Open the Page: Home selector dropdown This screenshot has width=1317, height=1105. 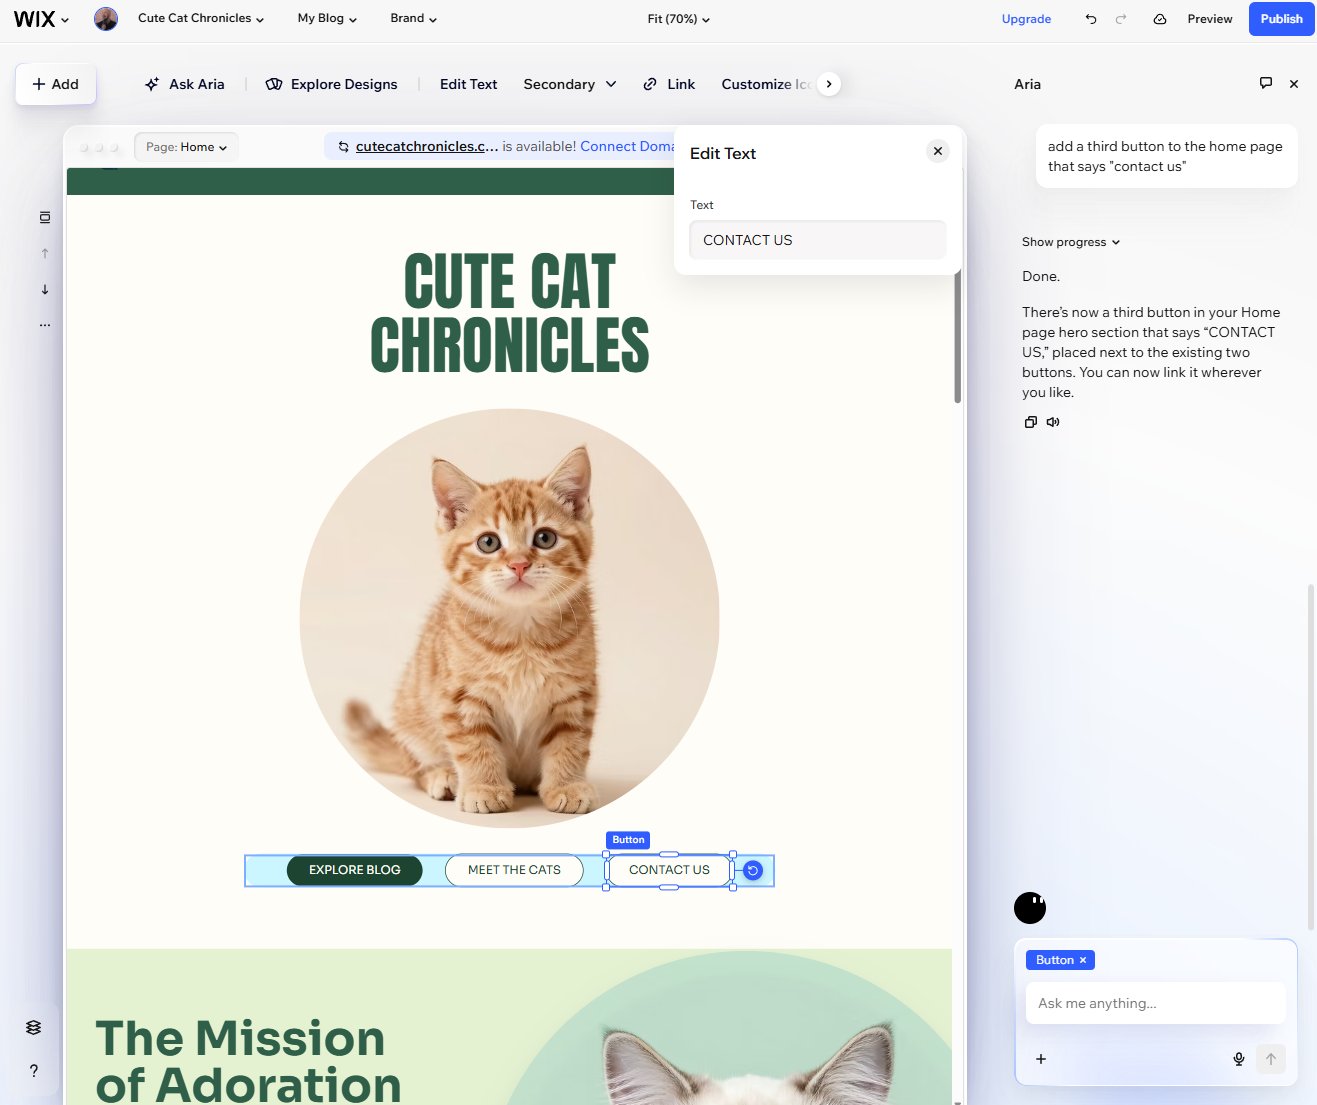[x=186, y=146]
